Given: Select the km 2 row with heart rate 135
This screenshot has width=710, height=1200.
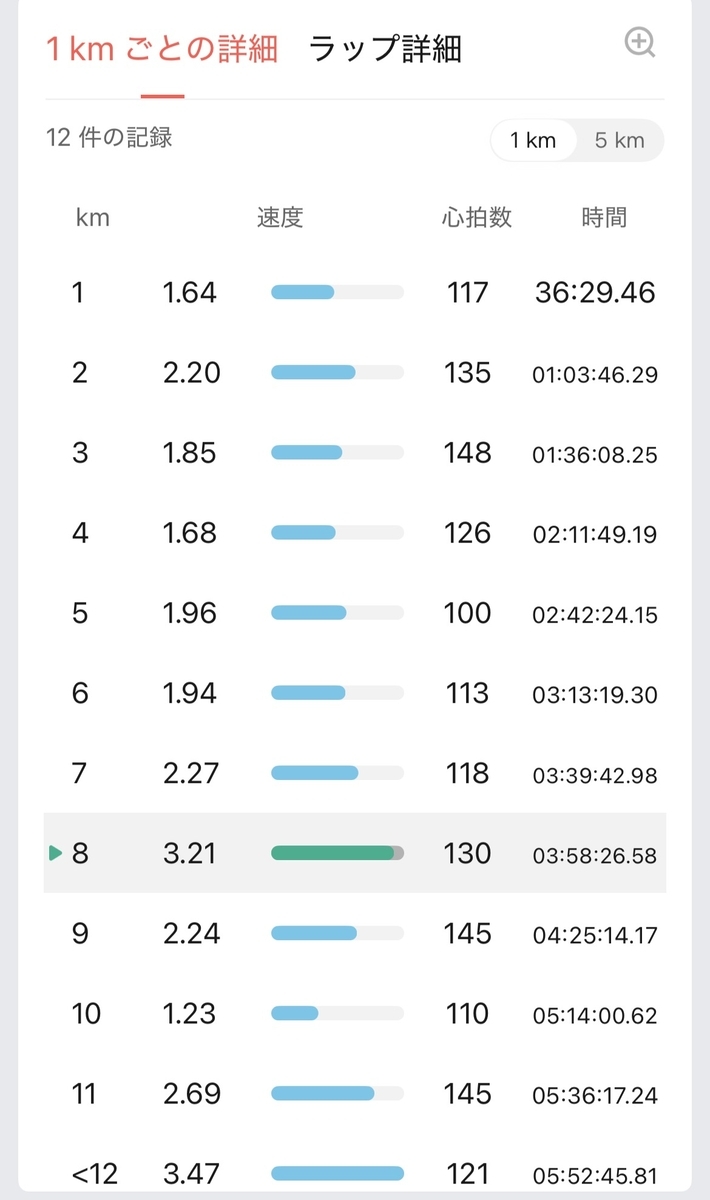Looking at the screenshot, I should pyautogui.click(x=355, y=373).
